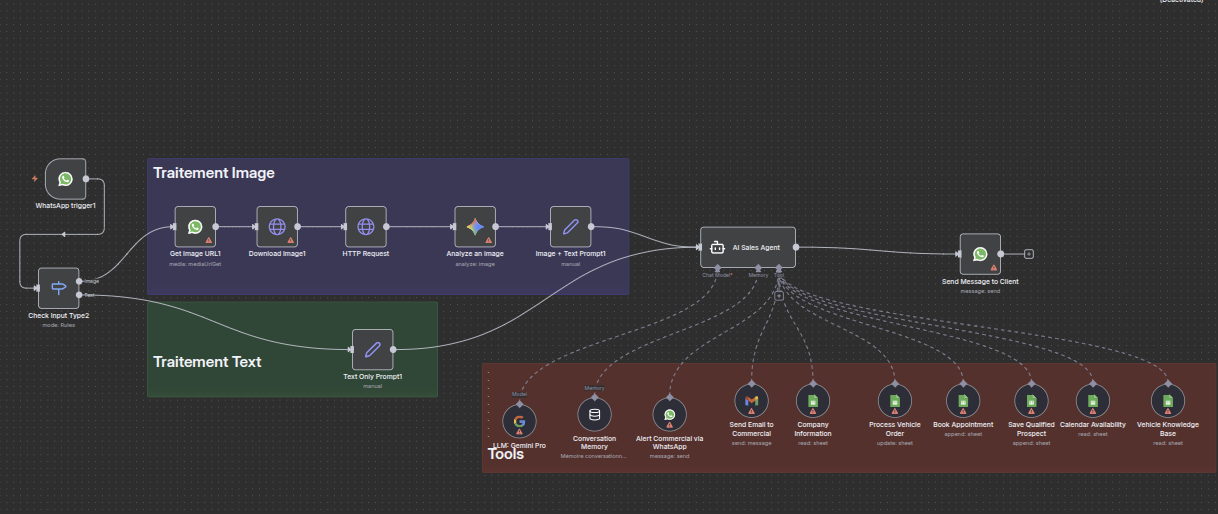Open the Conversation Memory node
Viewport: 1218px width, 514px height.
tap(594, 414)
